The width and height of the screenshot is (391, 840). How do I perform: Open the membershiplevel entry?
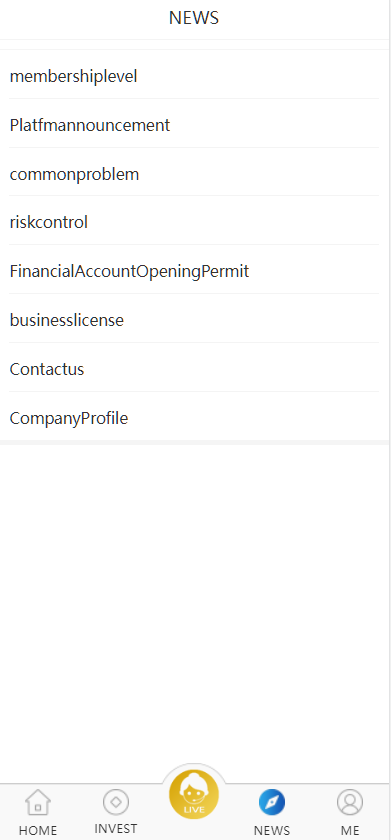coord(194,77)
